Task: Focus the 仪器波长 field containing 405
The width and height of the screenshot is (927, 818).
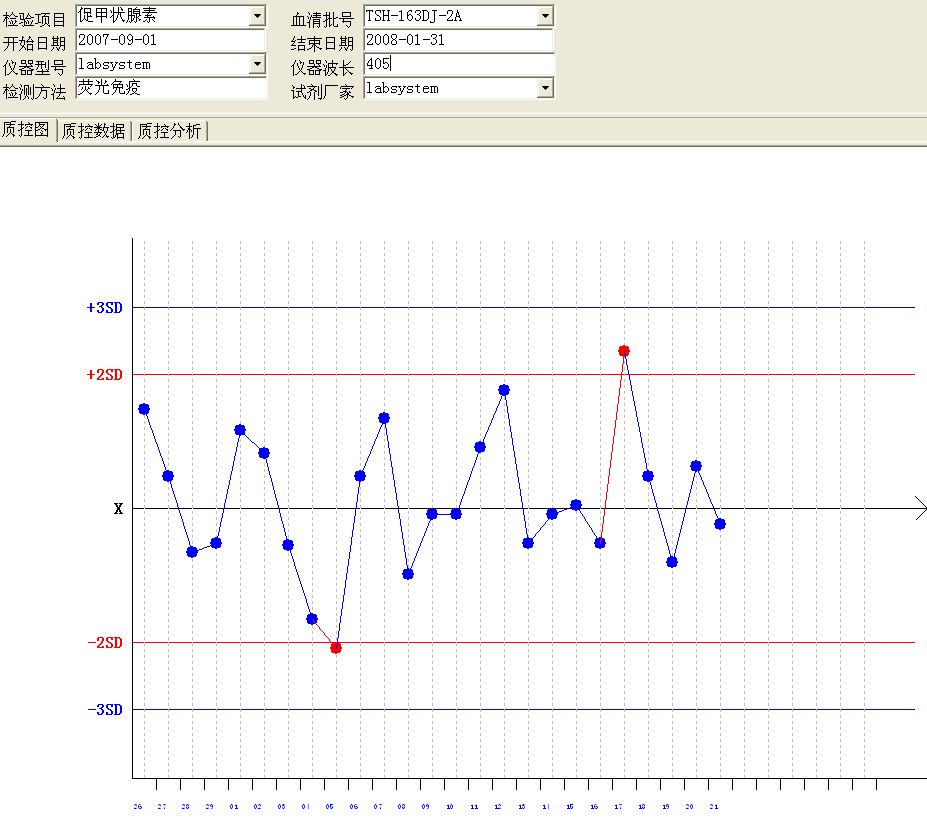Action: [457, 64]
